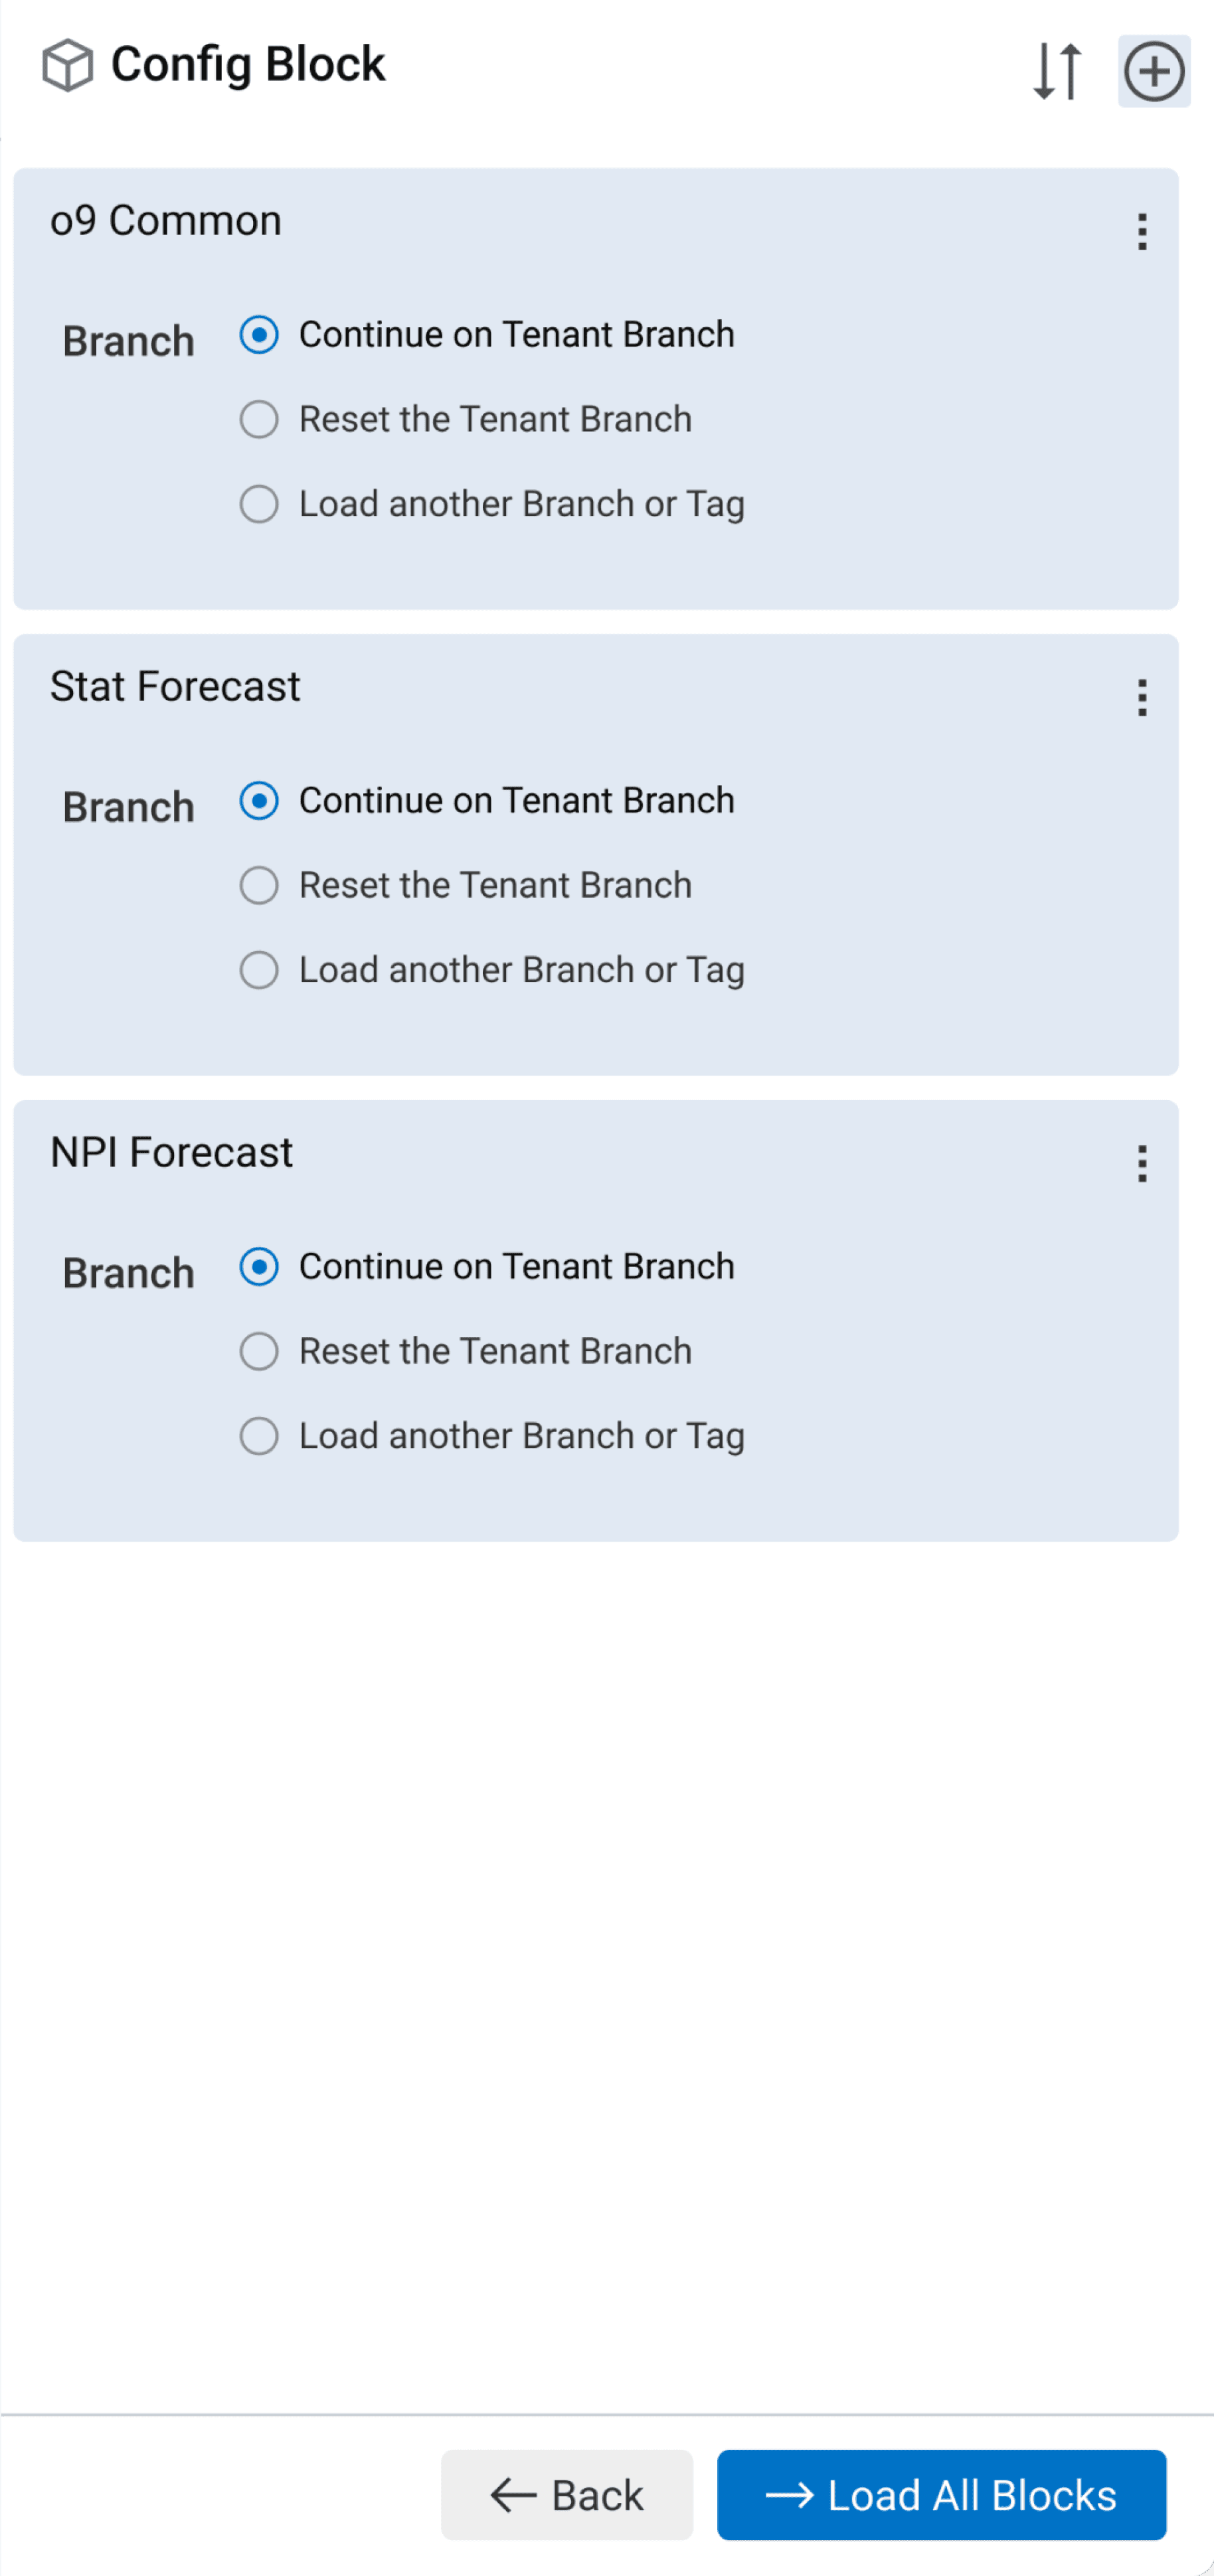Click the Config Block cube icon
Screen dimensions: 1214x2576
[67, 65]
